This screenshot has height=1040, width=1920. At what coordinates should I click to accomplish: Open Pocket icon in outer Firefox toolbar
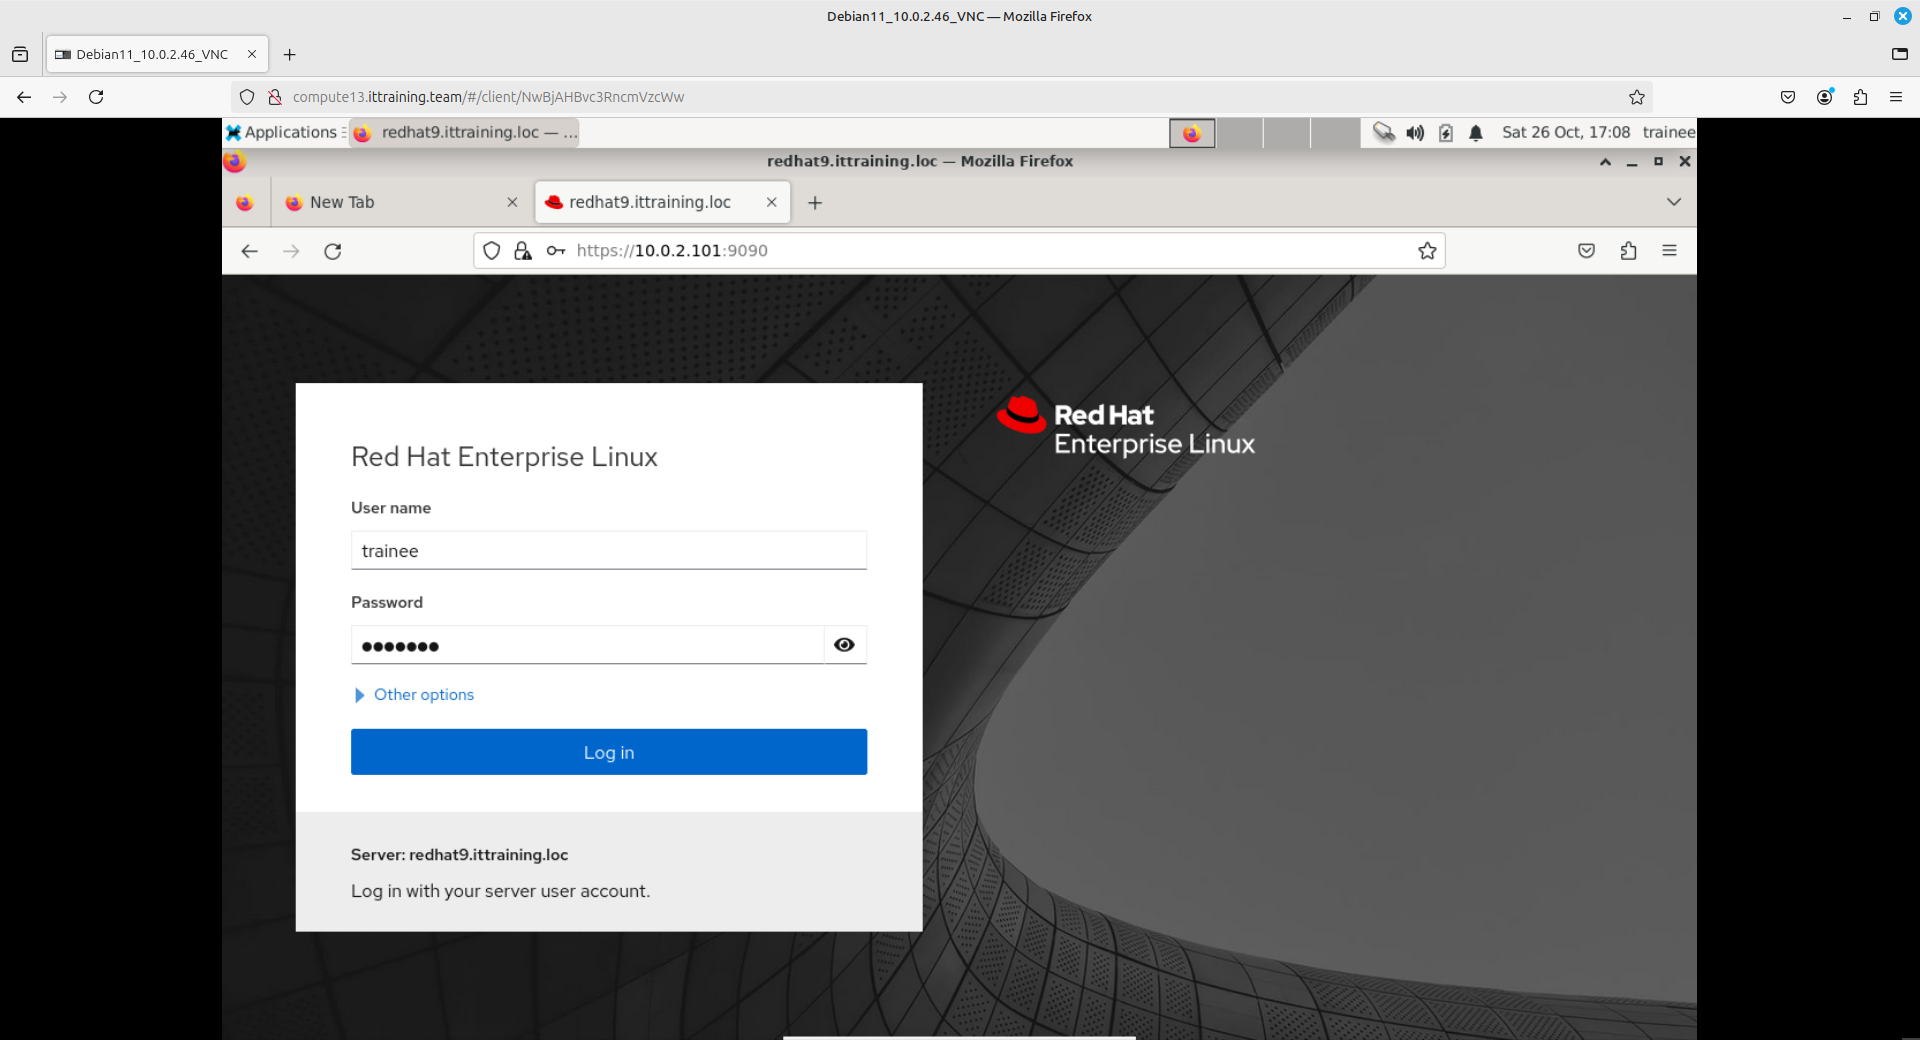click(1788, 97)
